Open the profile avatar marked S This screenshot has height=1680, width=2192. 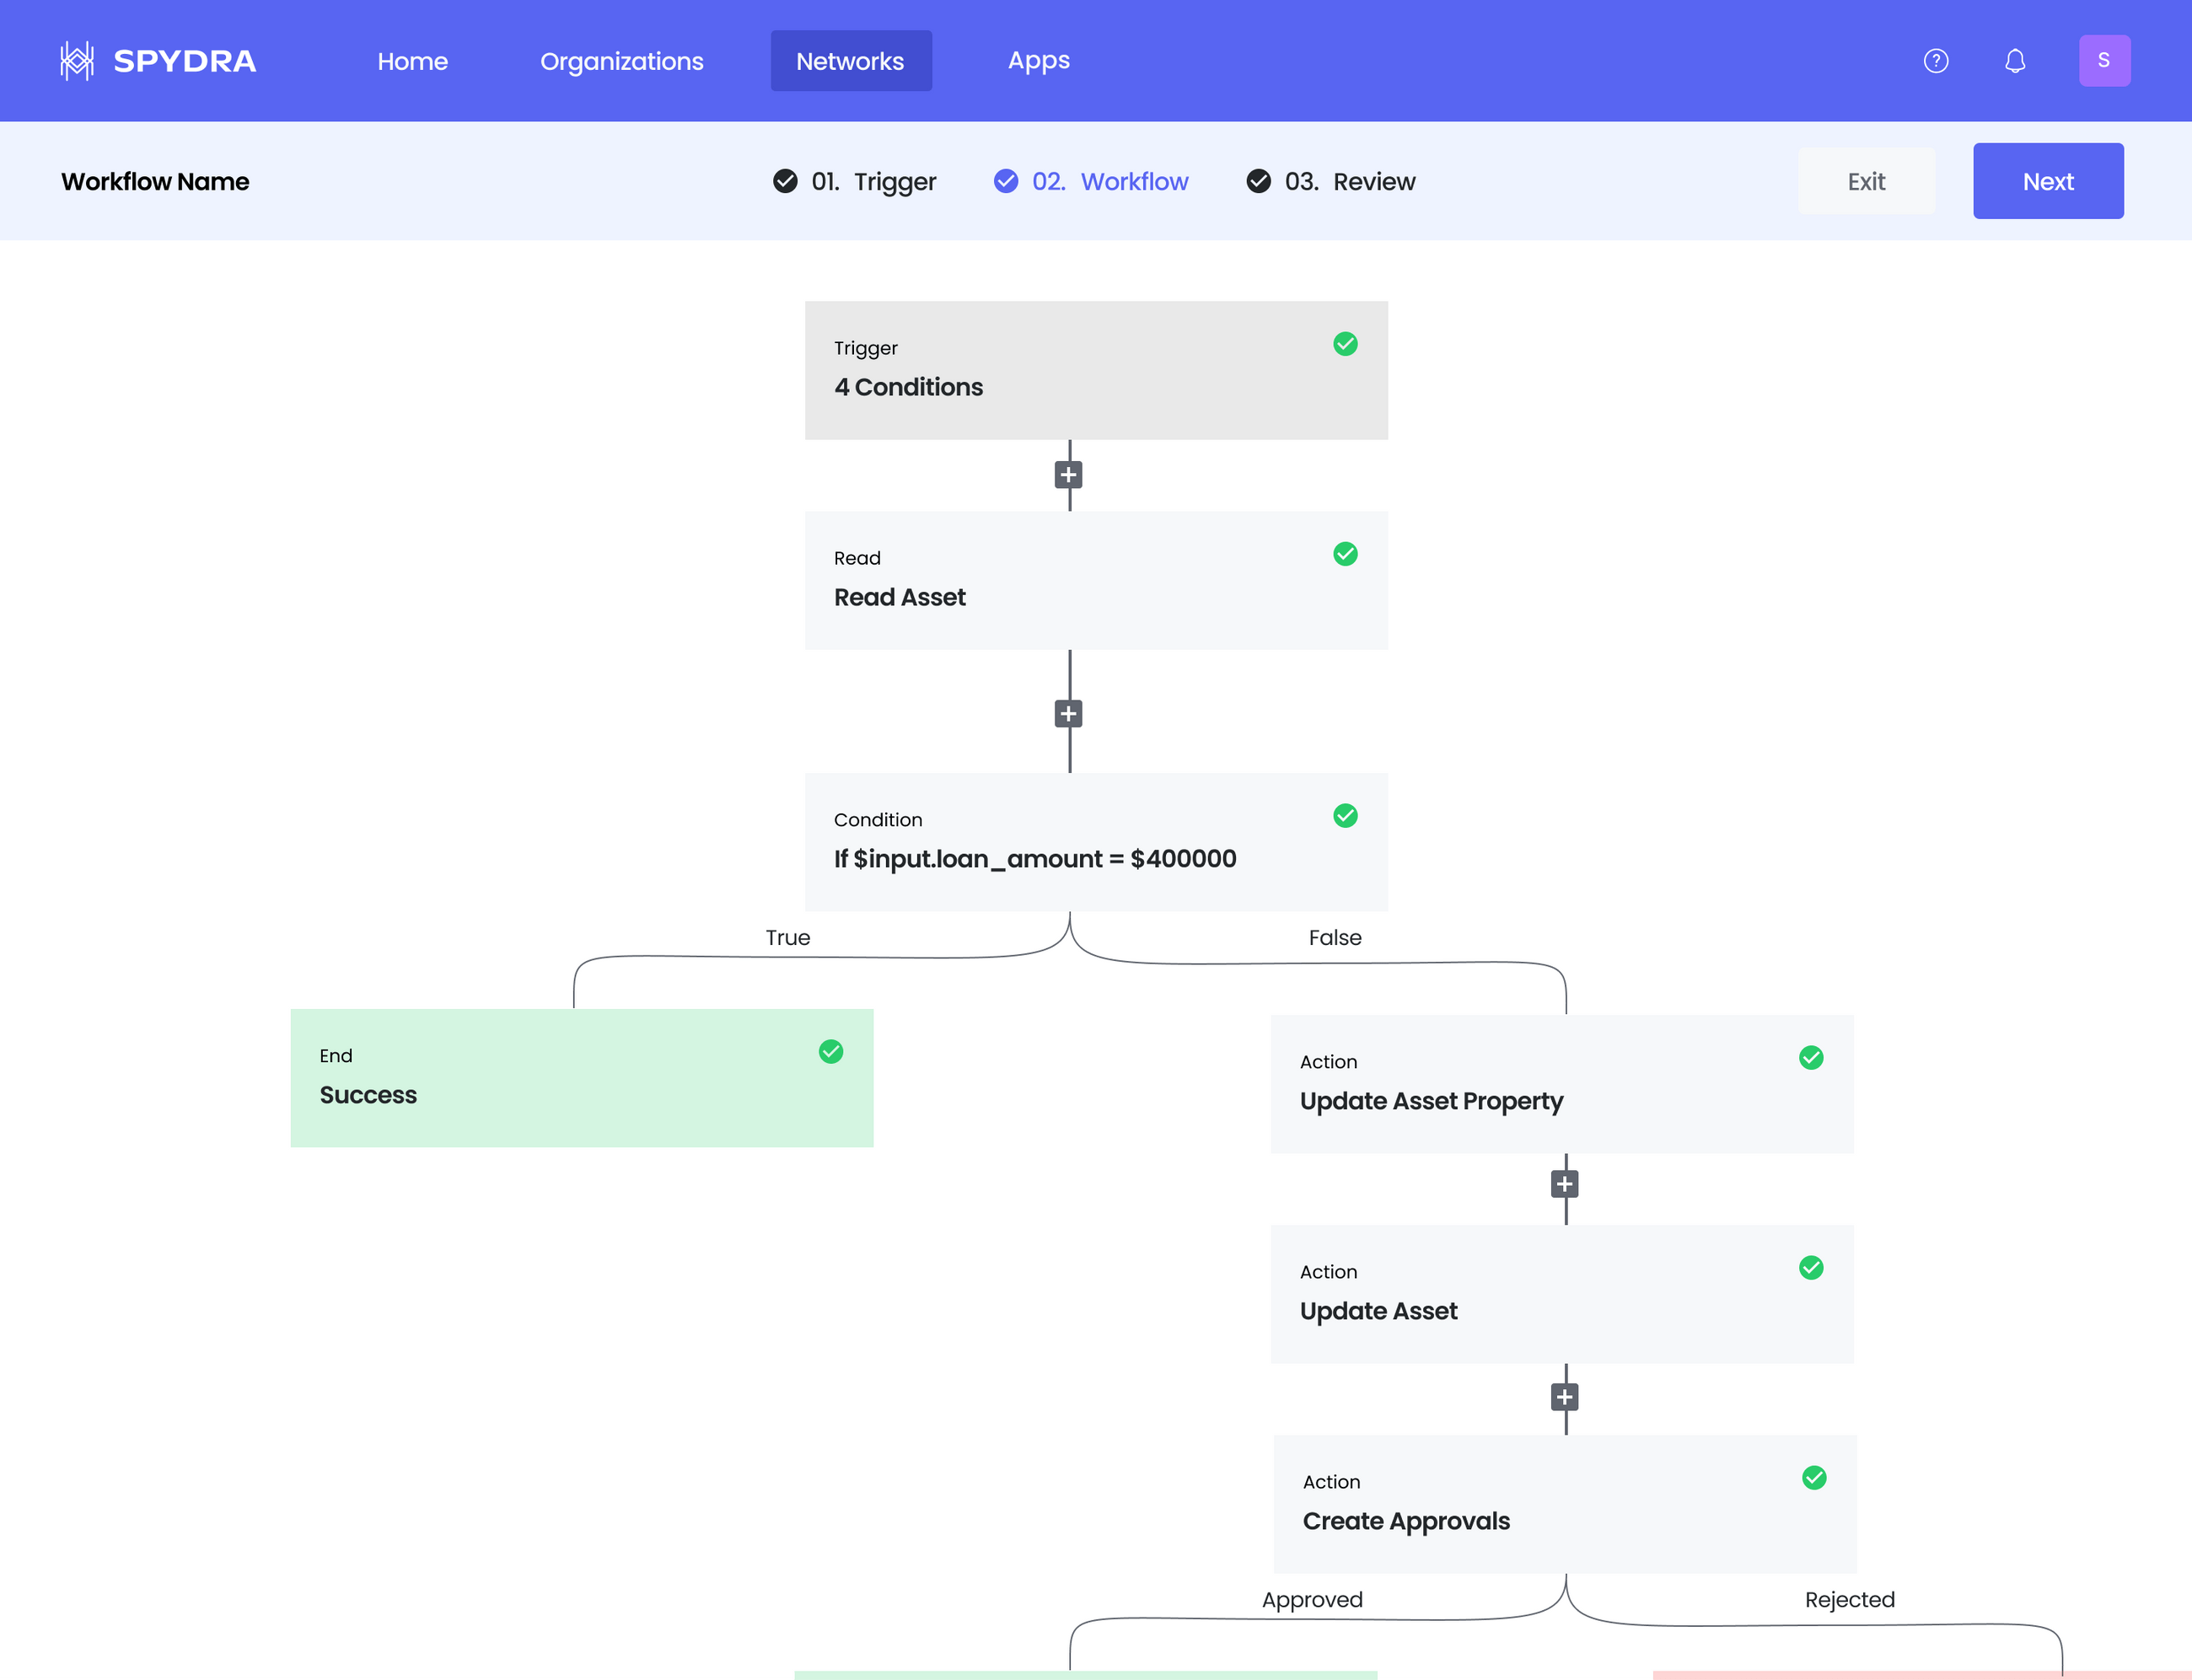[2105, 60]
